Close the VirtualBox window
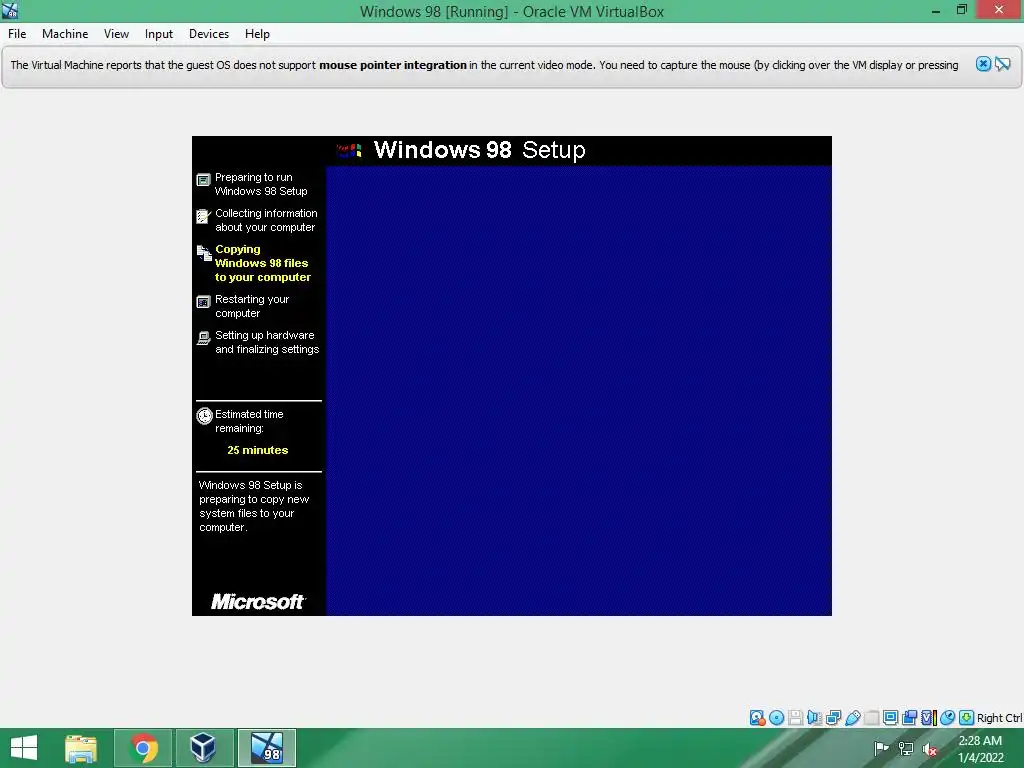Screen dimensions: 1024x768 click(x=999, y=10)
